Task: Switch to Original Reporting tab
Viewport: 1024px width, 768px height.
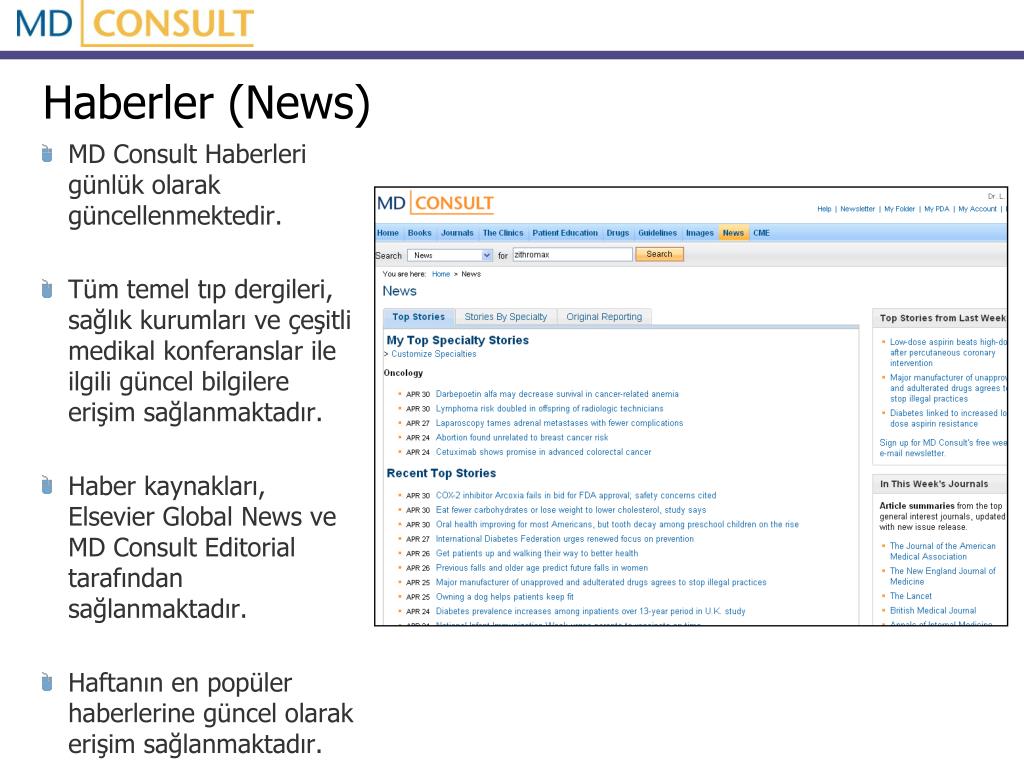Action: point(604,317)
